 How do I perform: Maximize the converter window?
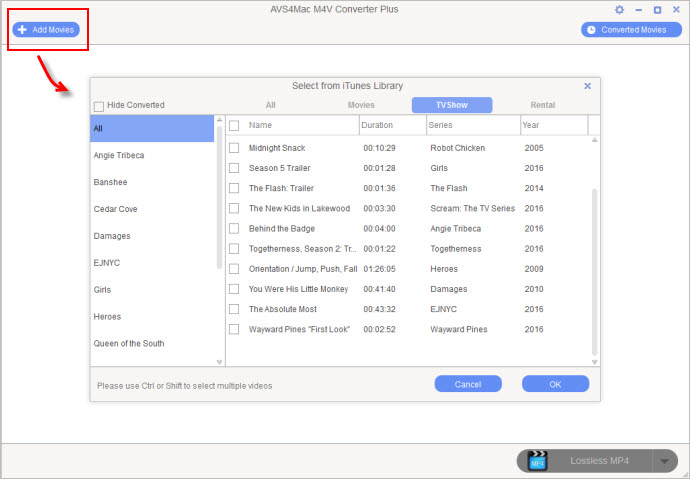657,10
